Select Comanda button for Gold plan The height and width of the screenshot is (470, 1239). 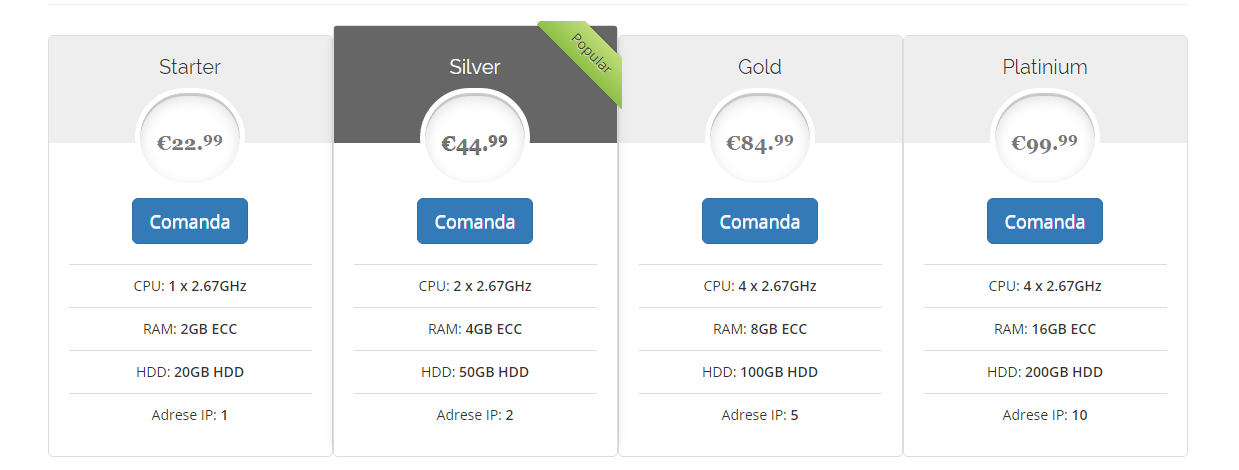pos(760,221)
